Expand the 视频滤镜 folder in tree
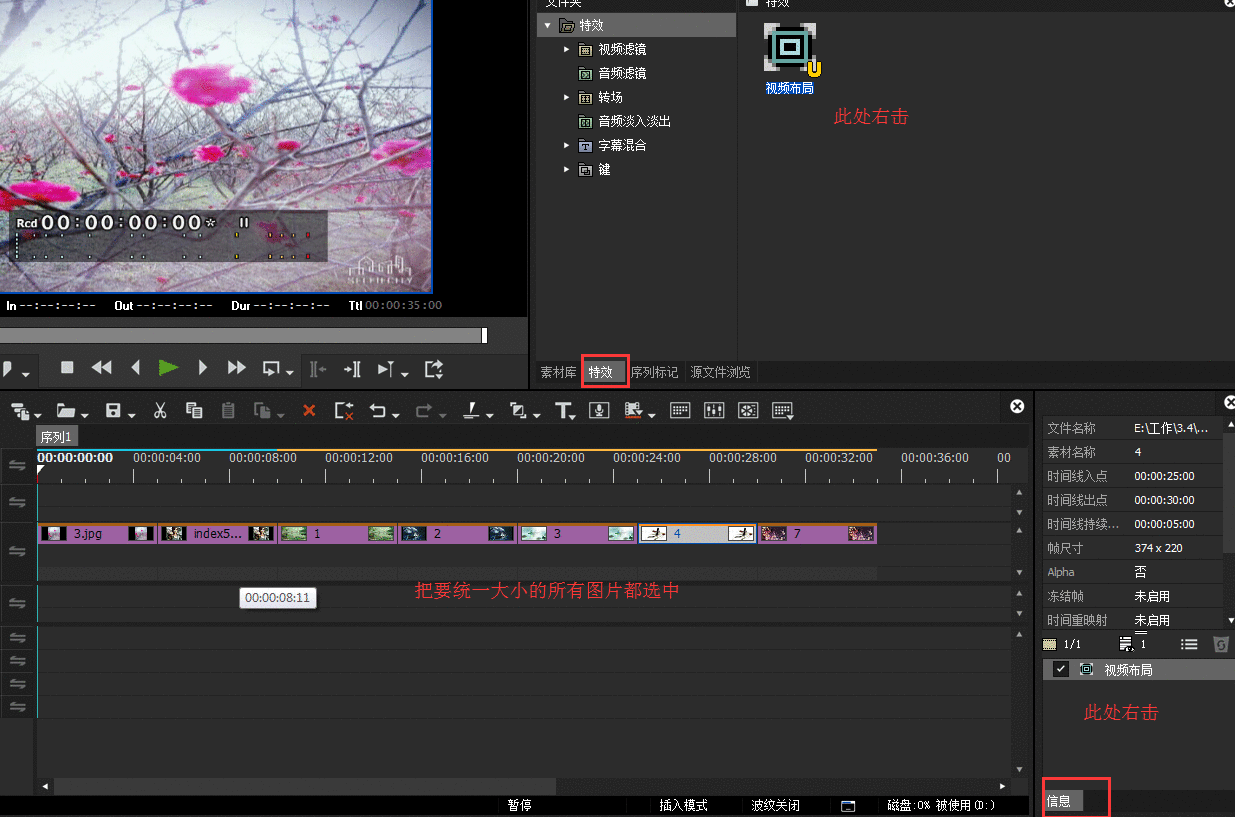This screenshot has width=1235, height=817. coord(566,49)
